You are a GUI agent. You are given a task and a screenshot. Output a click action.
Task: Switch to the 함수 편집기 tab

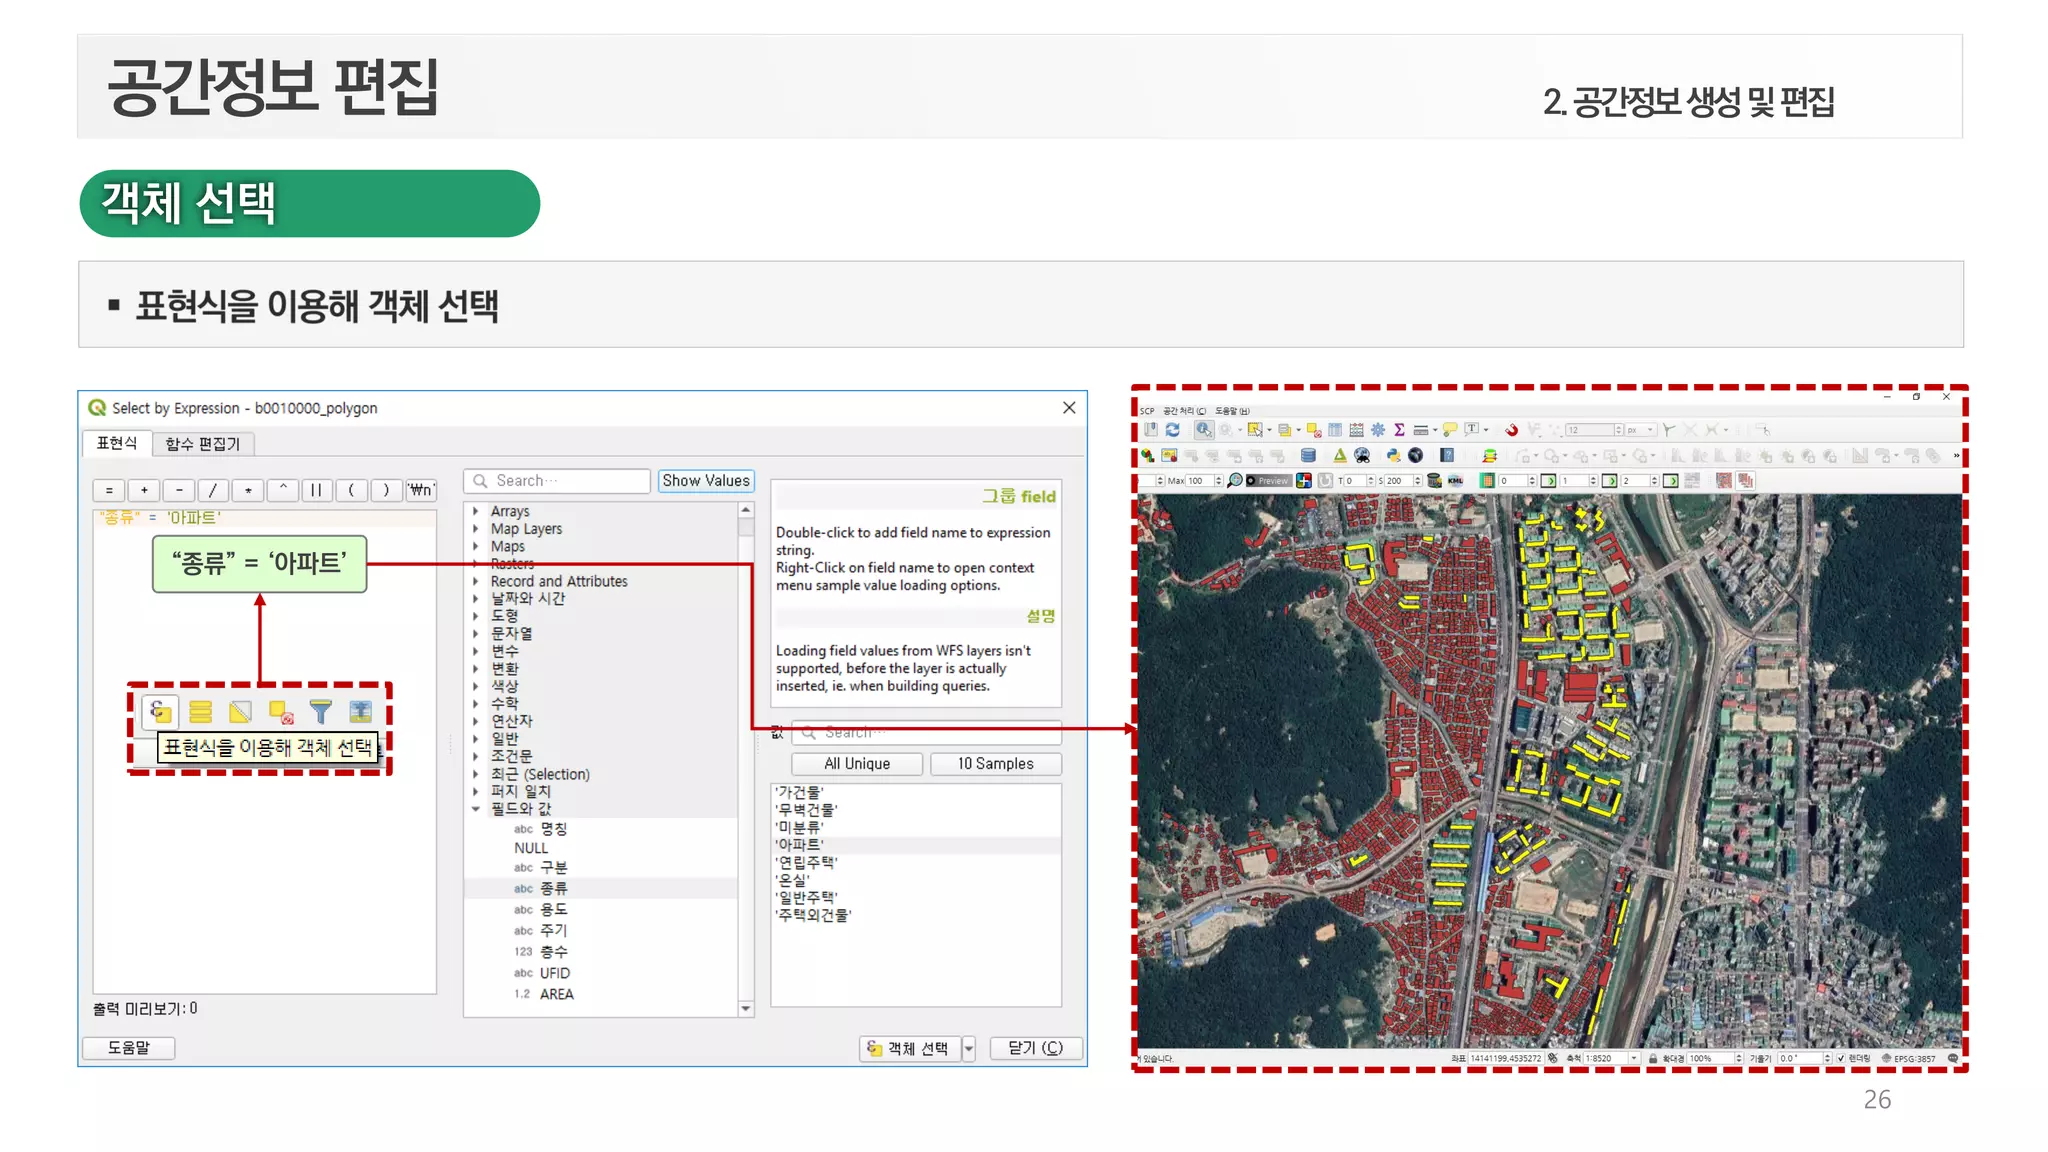[202, 444]
